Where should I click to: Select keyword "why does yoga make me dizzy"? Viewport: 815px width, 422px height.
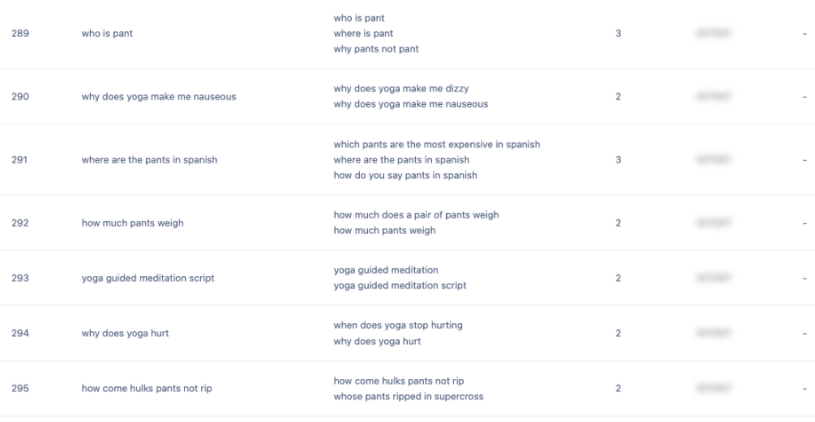click(408, 88)
